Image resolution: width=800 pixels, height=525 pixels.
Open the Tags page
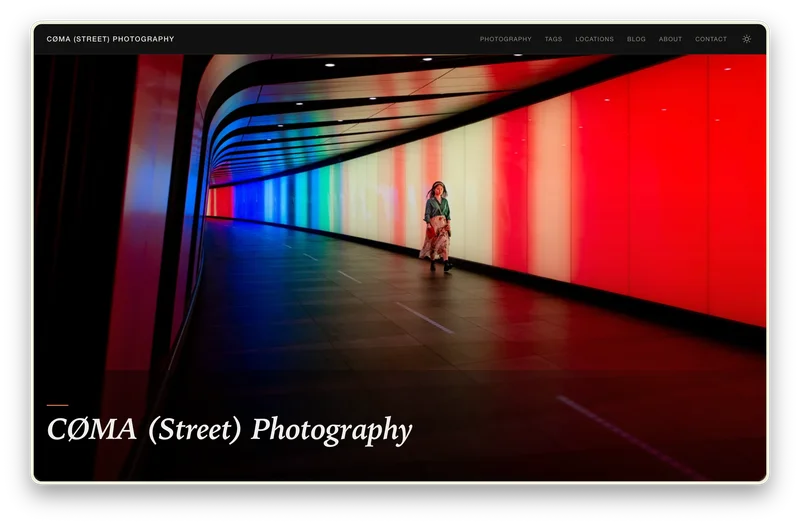coord(553,39)
